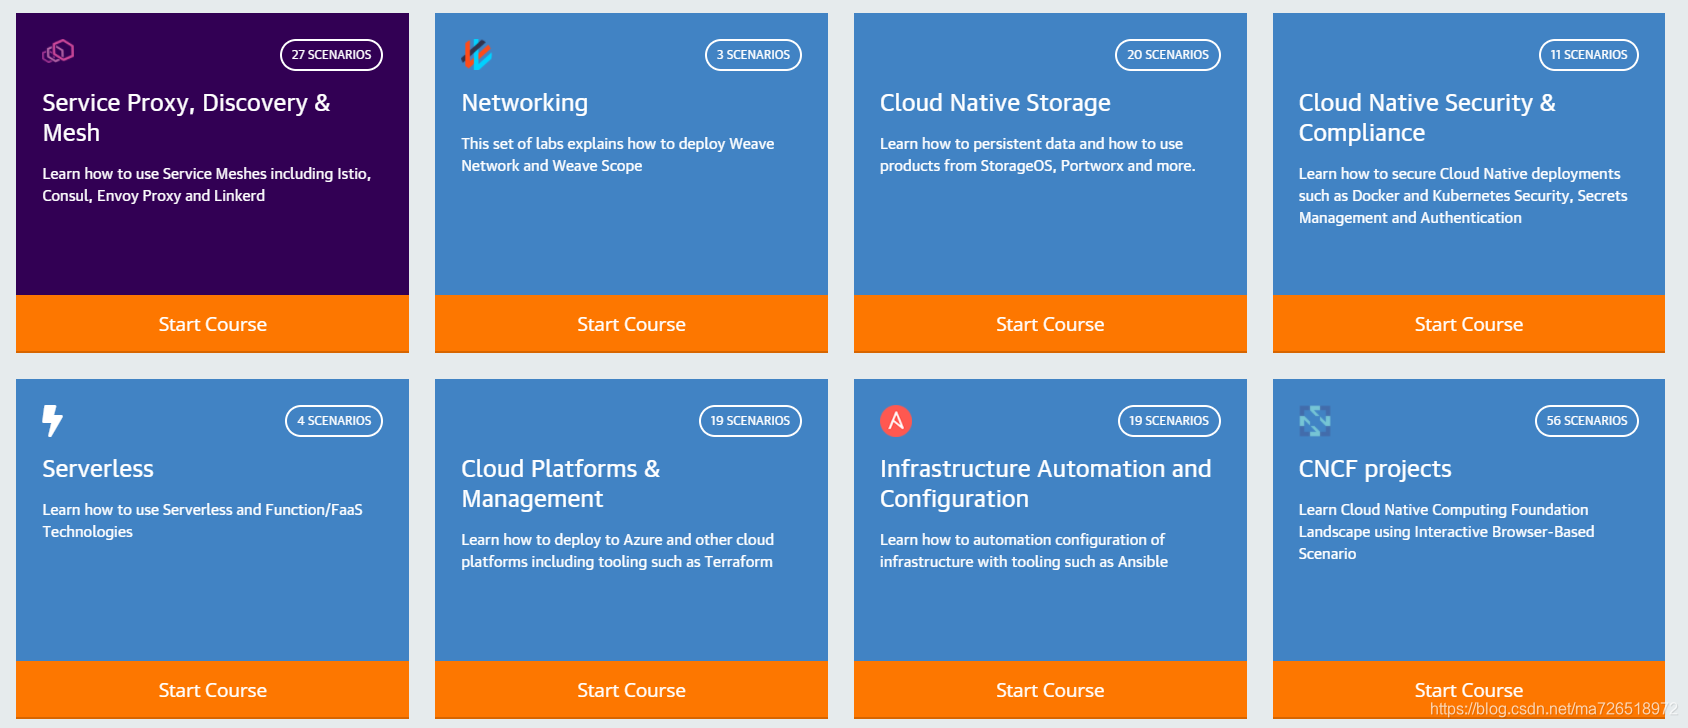This screenshot has width=1688, height=728.
Task: Click the Weave Network and Weave Scope description
Action: 618,155
